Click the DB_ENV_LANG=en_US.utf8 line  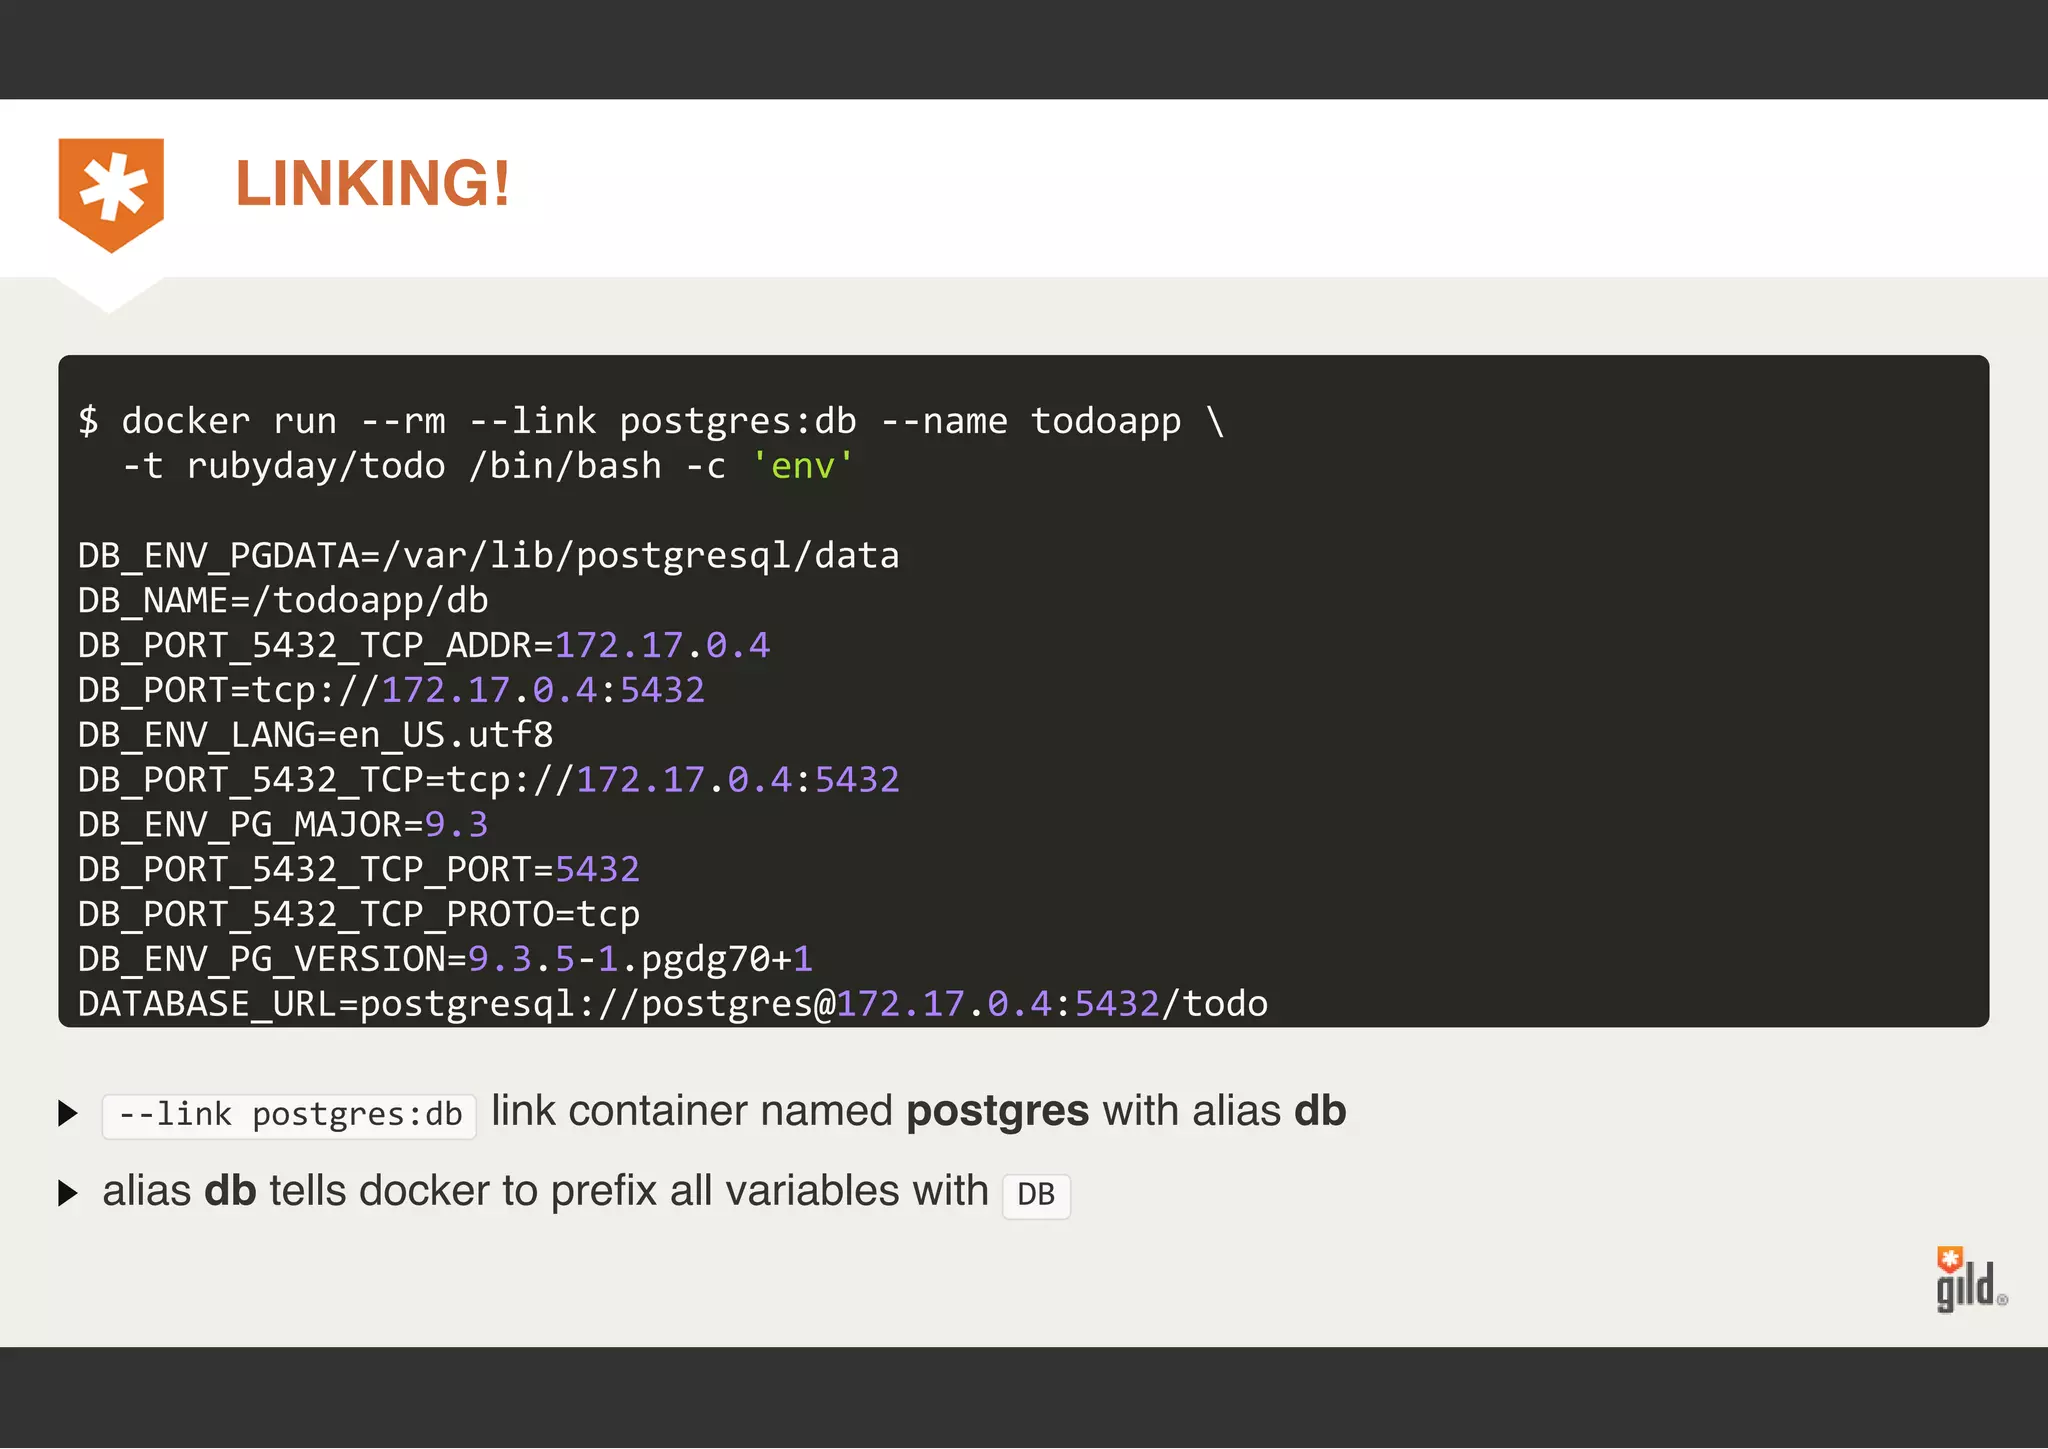click(316, 735)
